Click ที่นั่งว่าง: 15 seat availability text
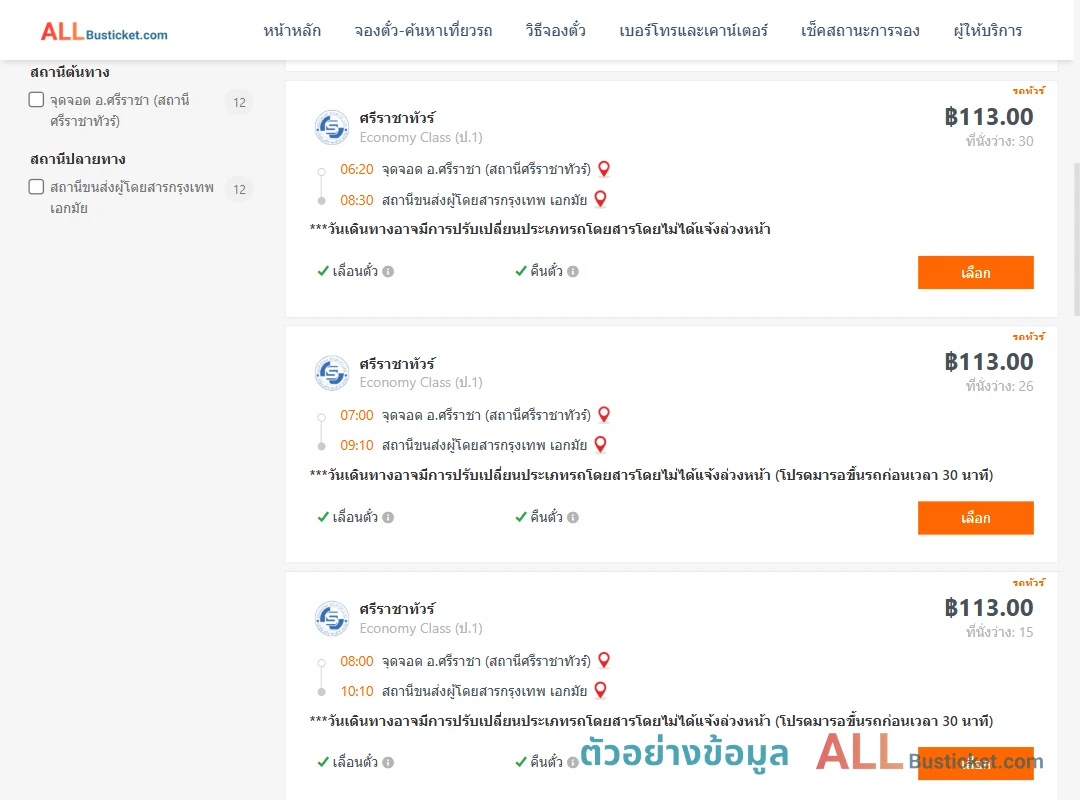The width and height of the screenshot is (1080, 800). pos(999,632)
